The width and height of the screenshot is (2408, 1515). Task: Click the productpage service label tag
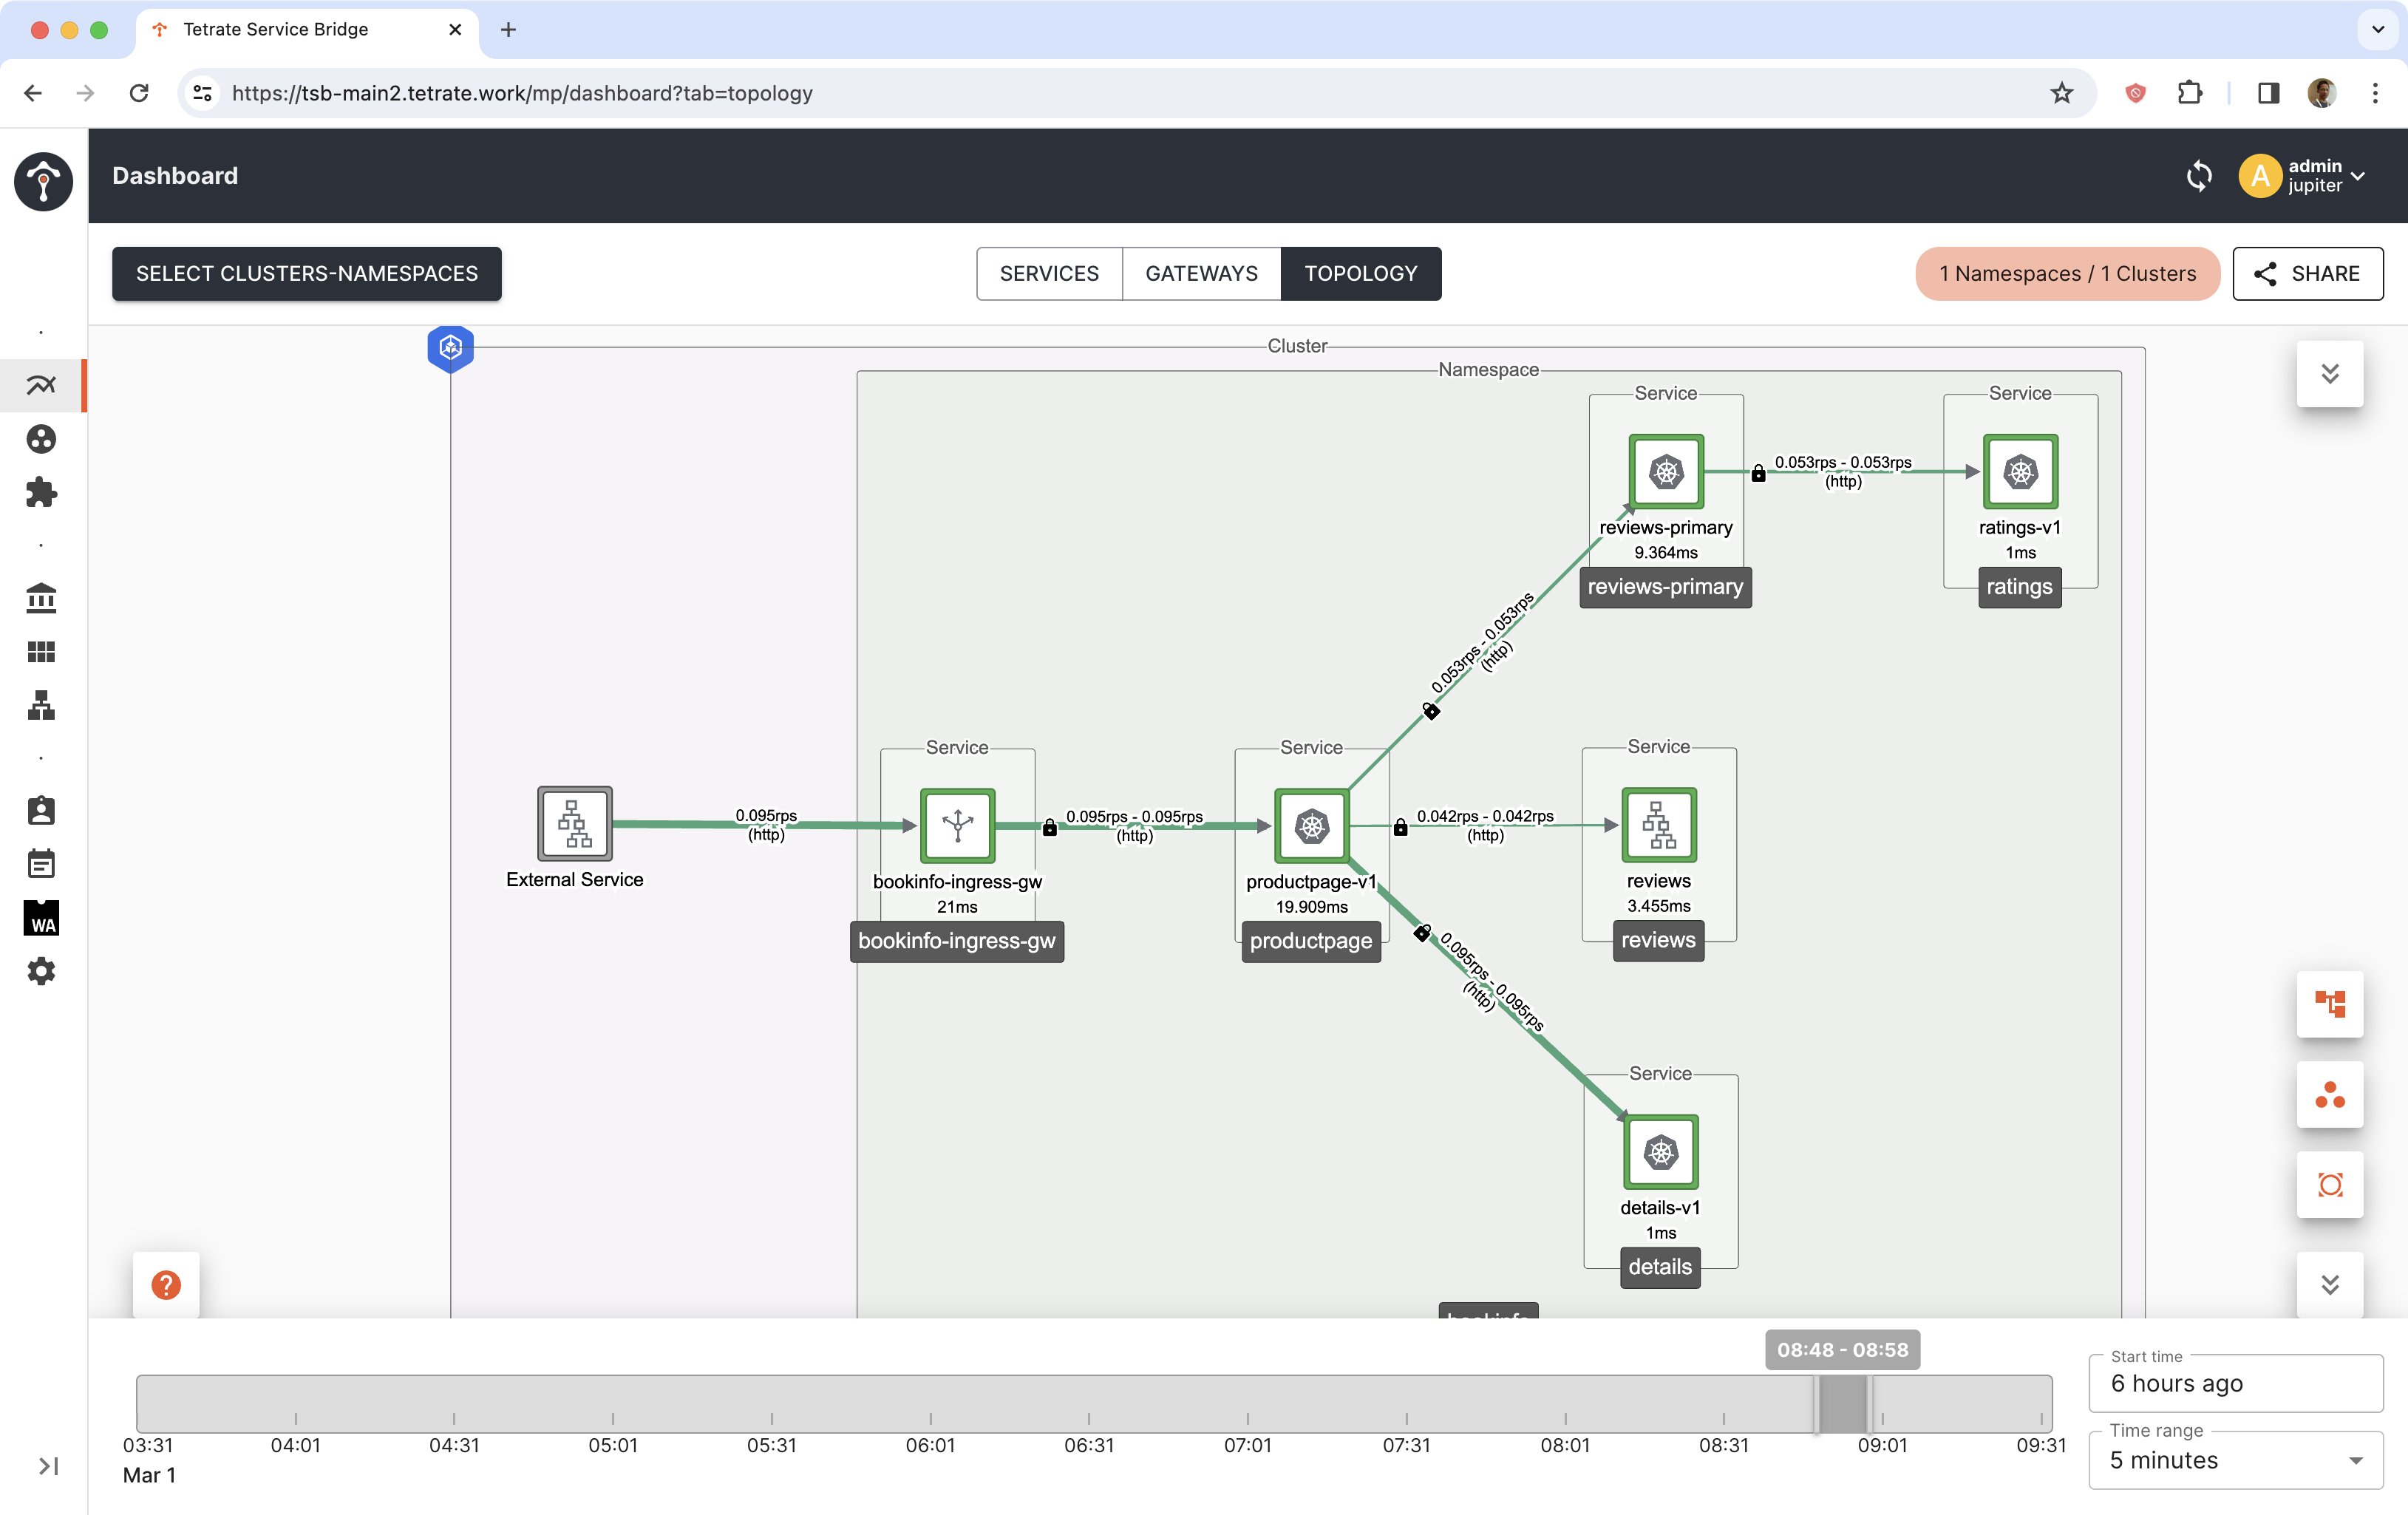coord(1311,941)
